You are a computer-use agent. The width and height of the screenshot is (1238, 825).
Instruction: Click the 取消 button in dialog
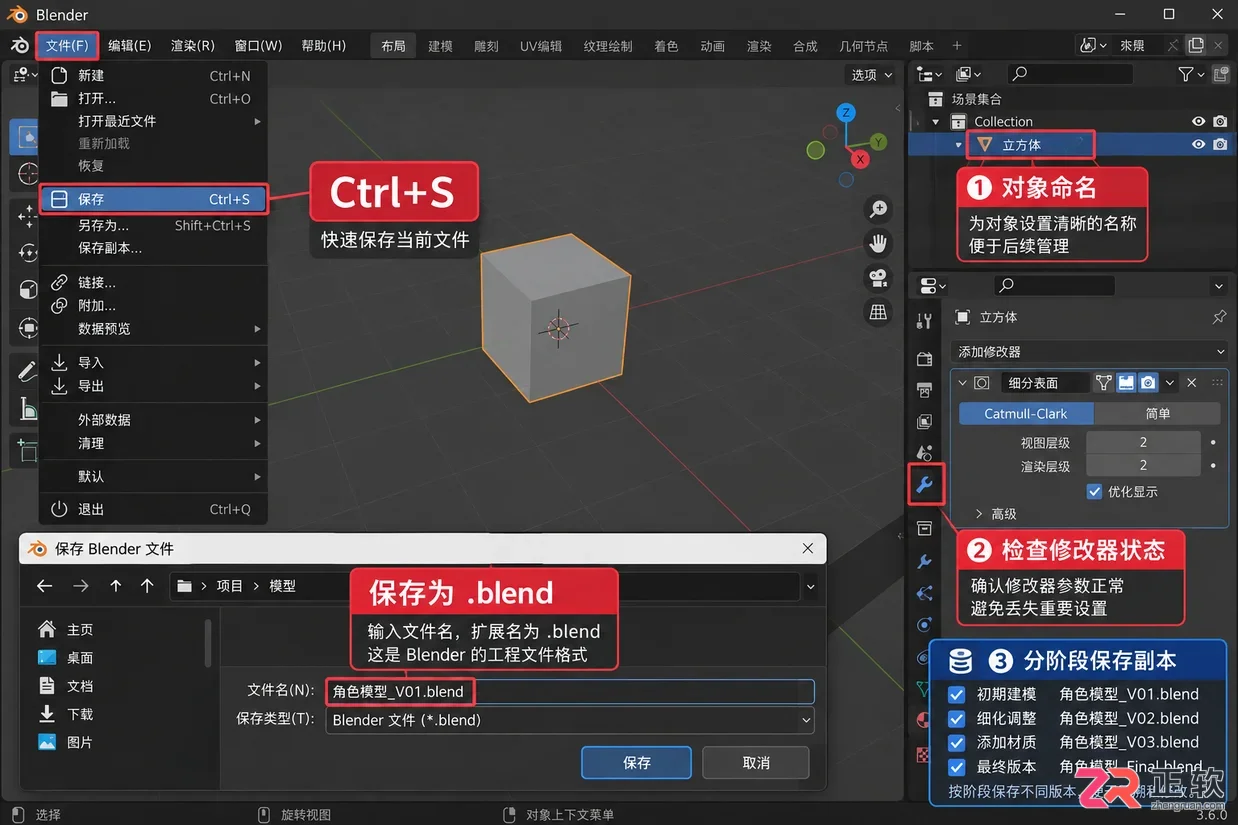[756, 762]
